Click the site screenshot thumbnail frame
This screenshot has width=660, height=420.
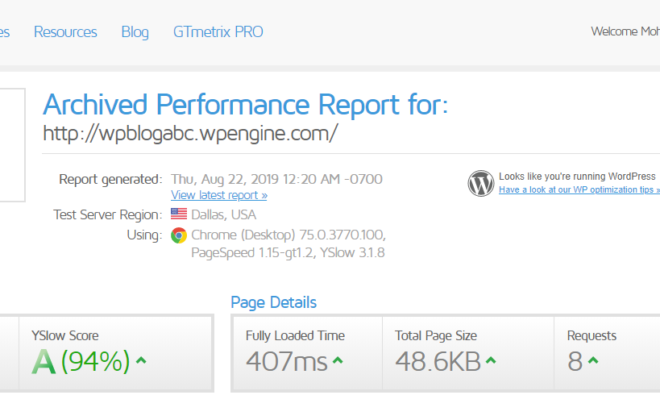(x=12, y=145)
